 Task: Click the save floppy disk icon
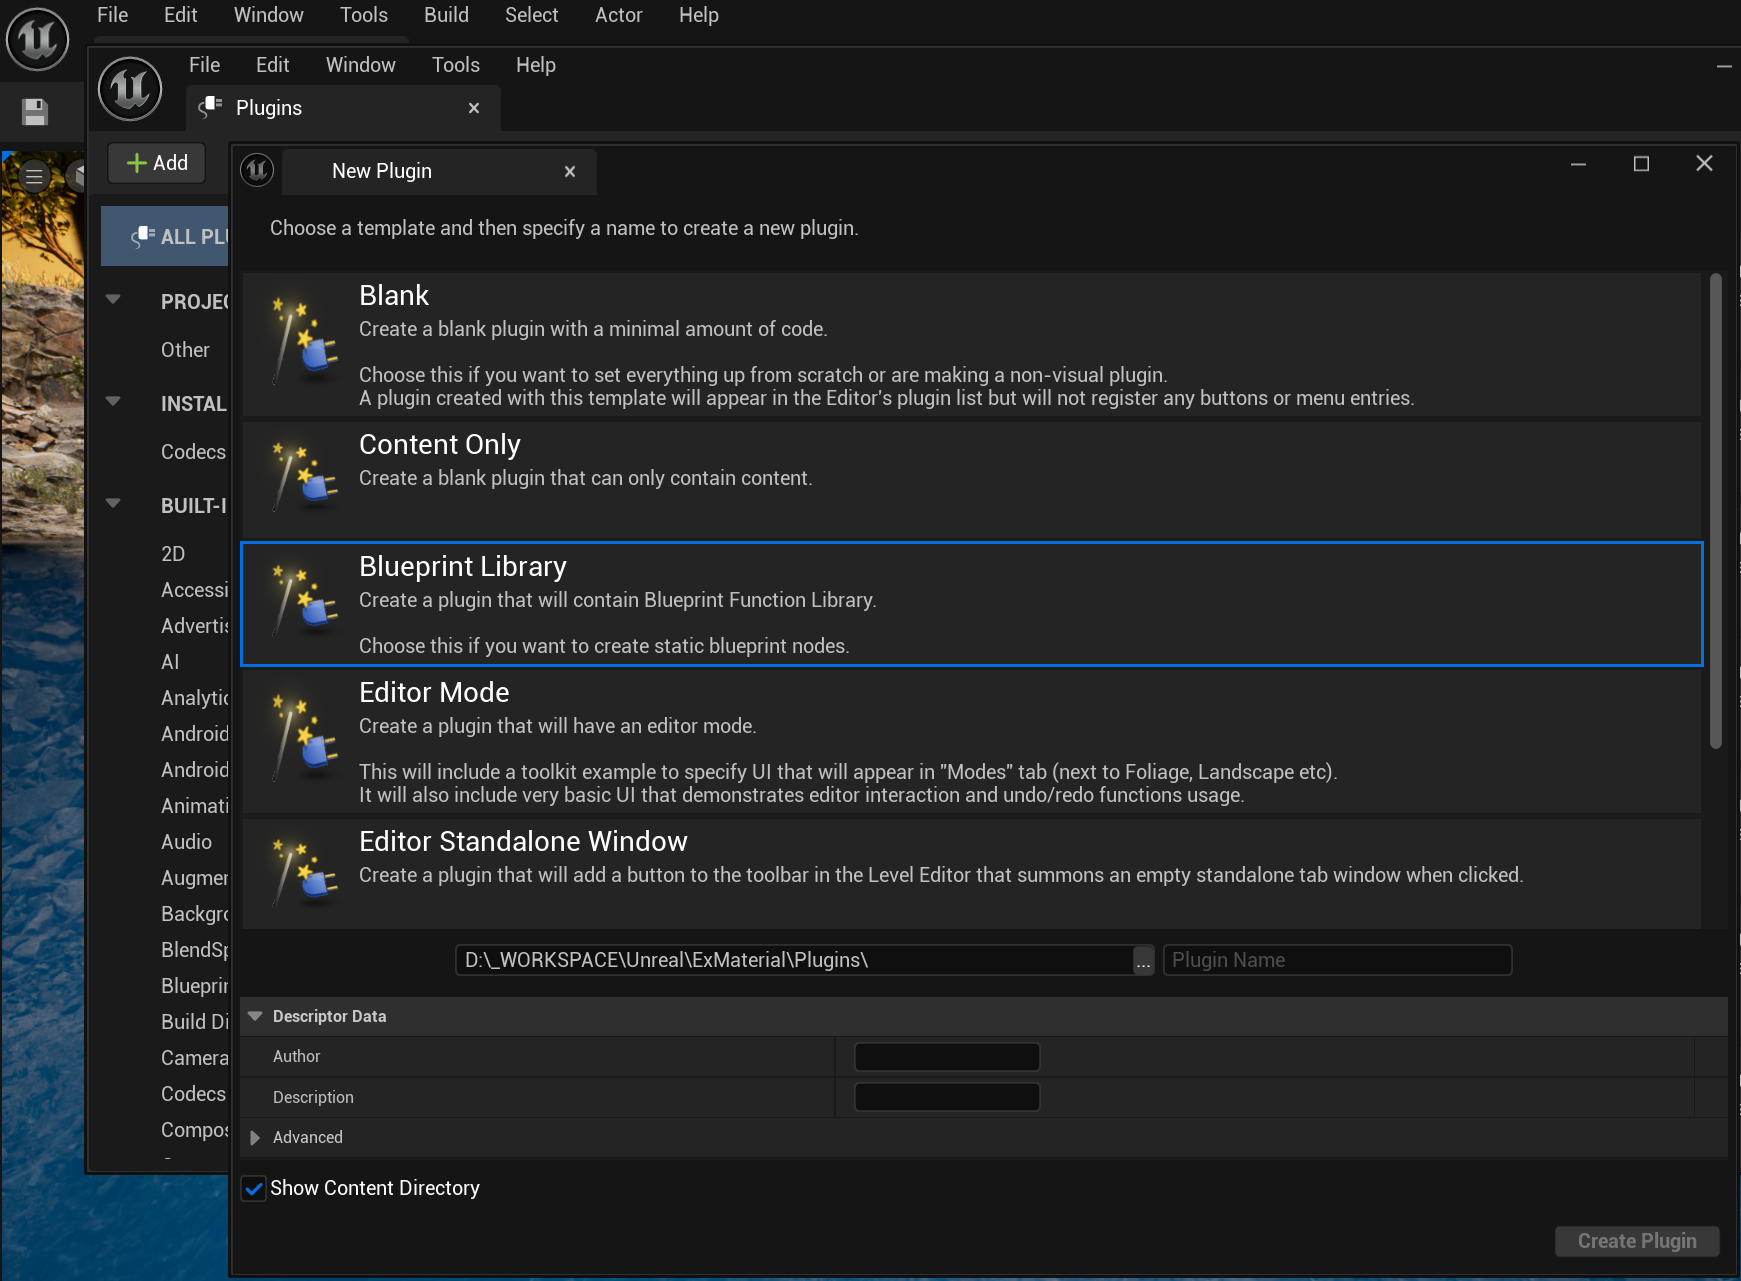click(x=35, y=112)
